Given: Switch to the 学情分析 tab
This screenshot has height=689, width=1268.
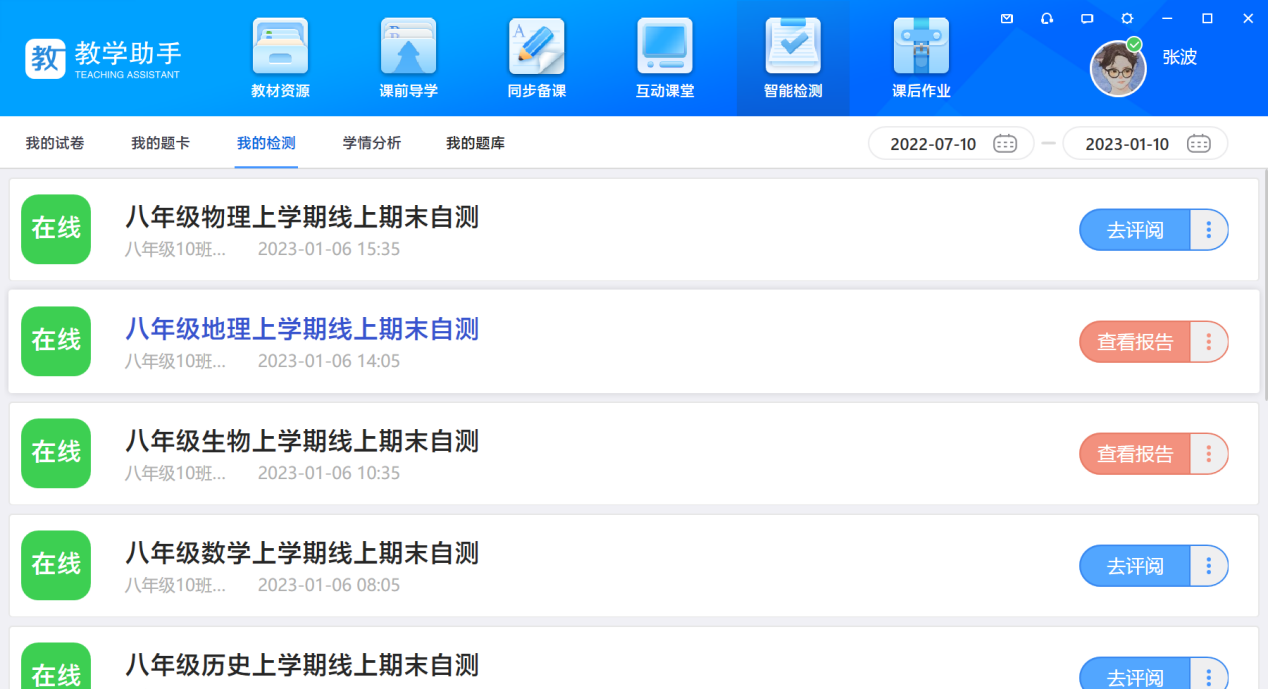Looking at the screenshot, I should 372,143.
